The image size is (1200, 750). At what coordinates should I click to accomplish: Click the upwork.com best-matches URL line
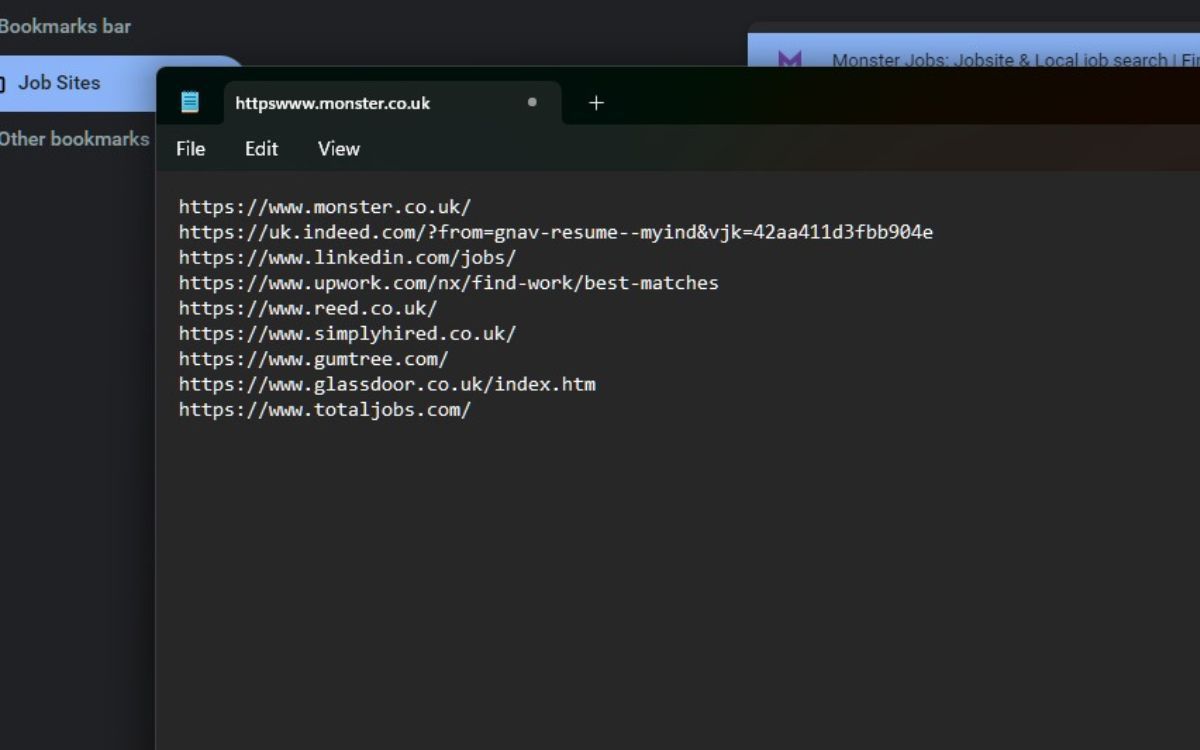(x=449, y=283)
